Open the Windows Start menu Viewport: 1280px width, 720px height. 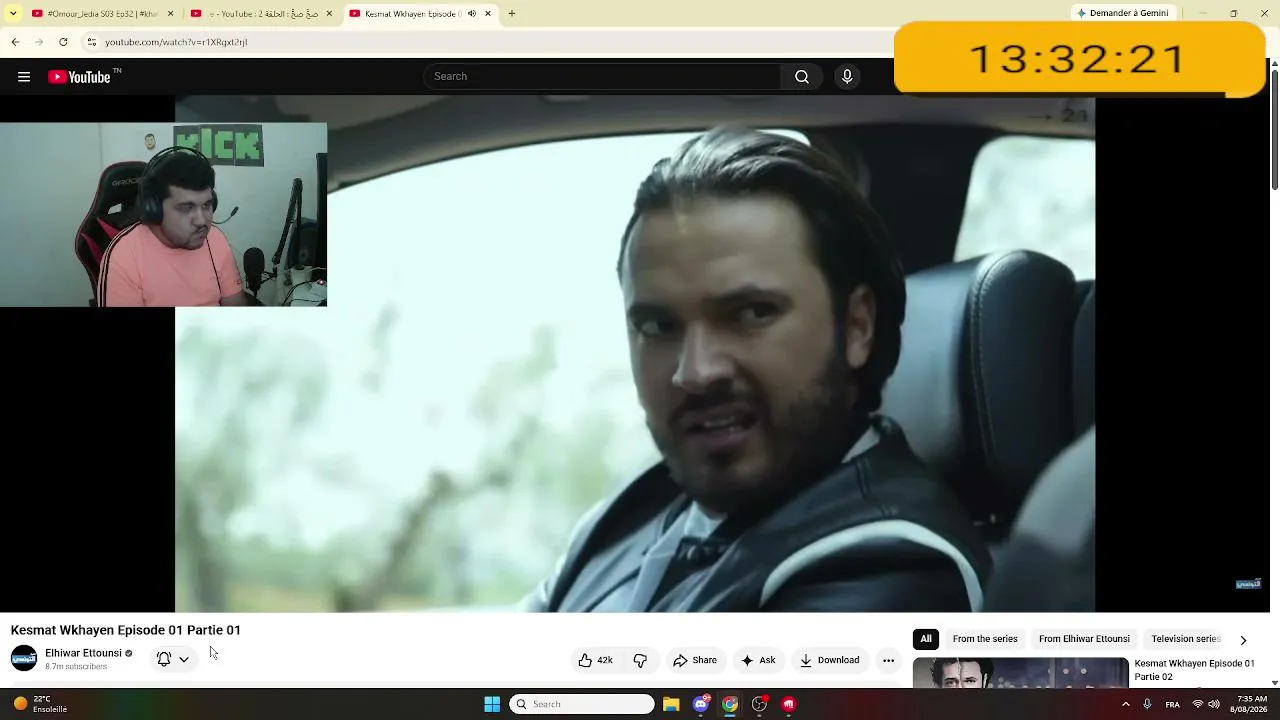pyautogui.click(x=492, y=704)
